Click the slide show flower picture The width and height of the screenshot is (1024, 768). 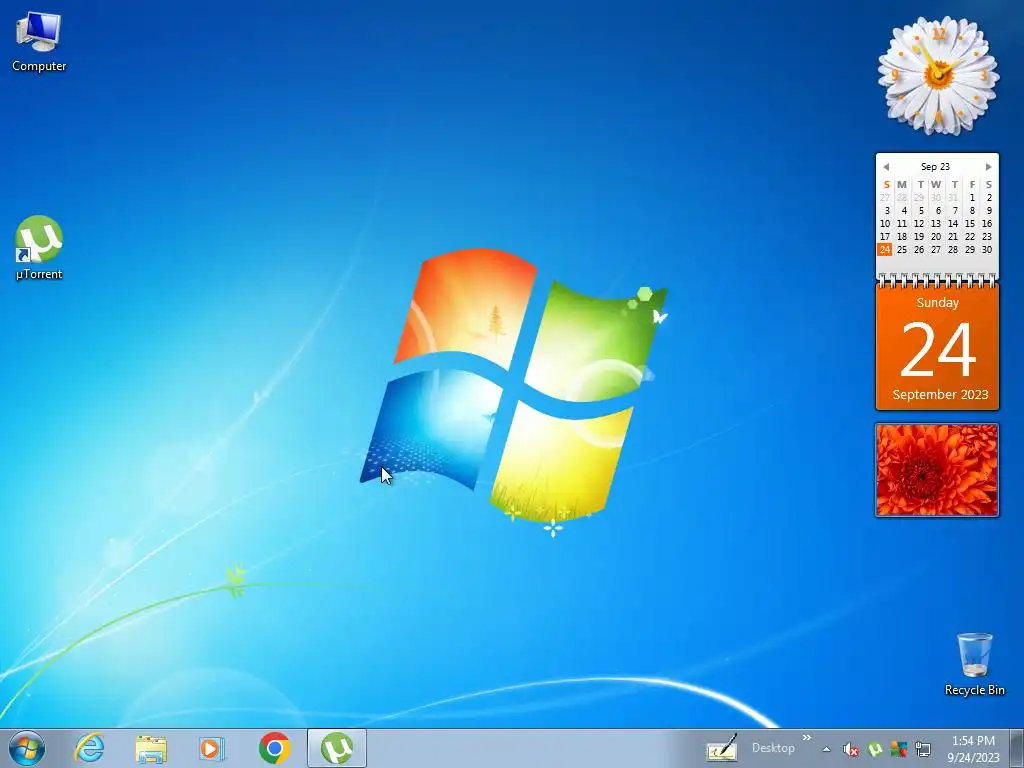(936, 470)
